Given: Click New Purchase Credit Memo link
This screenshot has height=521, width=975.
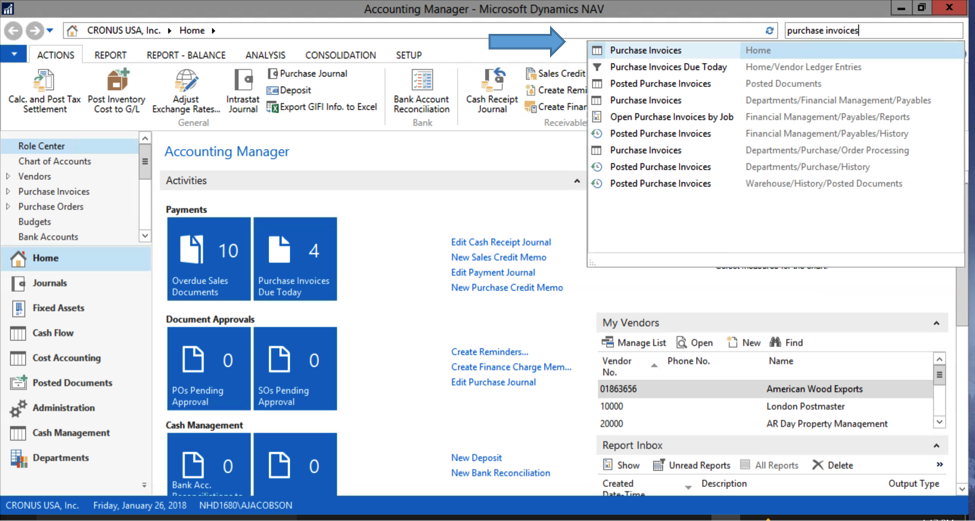Looking at the screenshot, I should [x=507, y=288].
